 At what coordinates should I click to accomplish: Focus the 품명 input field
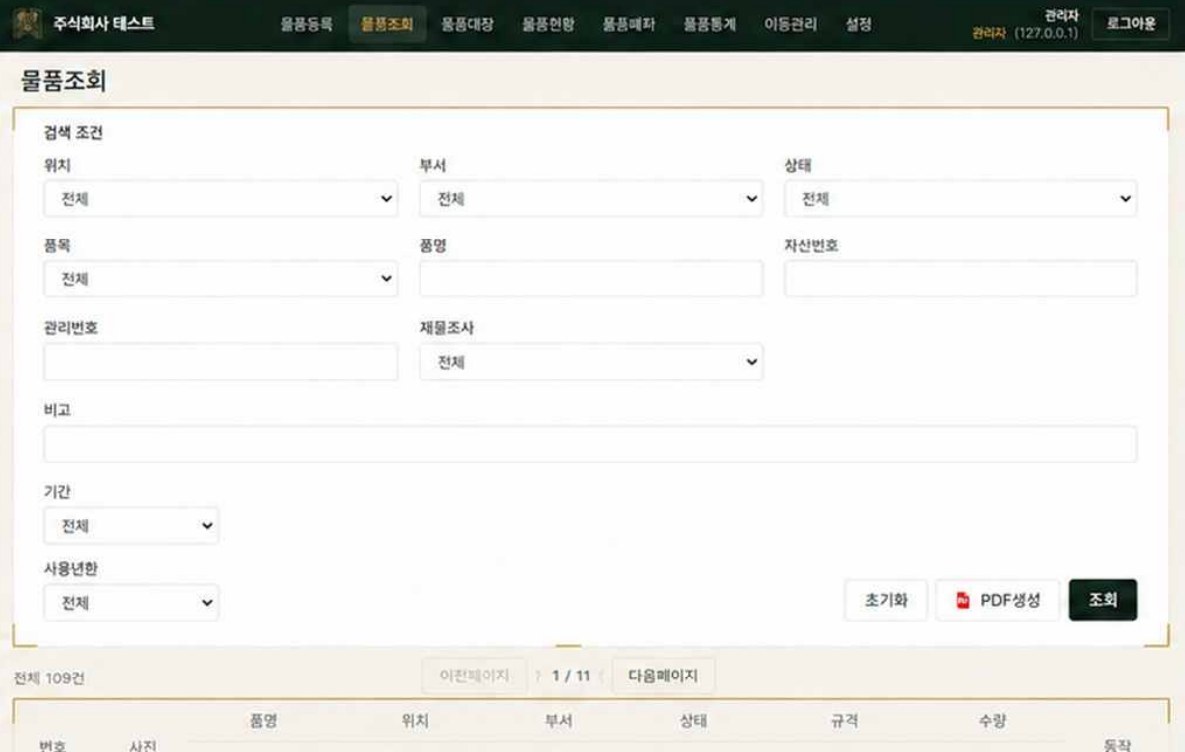click(x=591, y=279)
